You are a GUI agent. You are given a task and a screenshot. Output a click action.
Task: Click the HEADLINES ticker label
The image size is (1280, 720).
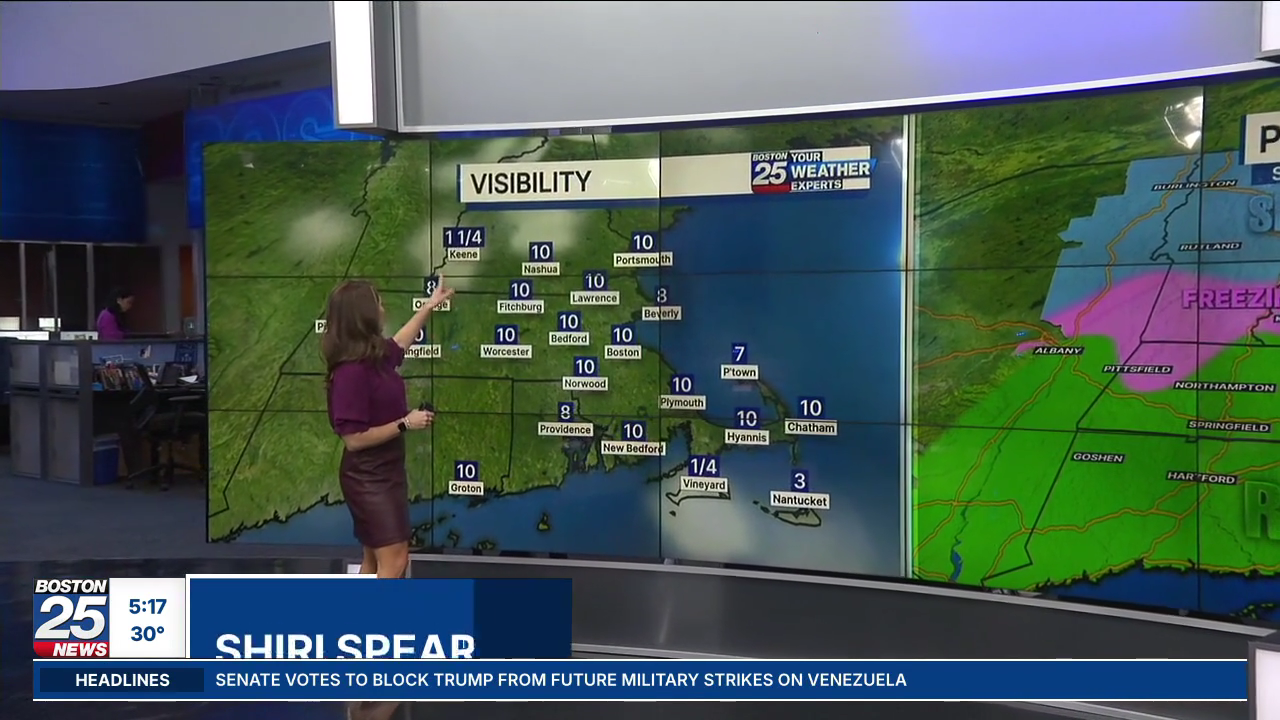122,680
